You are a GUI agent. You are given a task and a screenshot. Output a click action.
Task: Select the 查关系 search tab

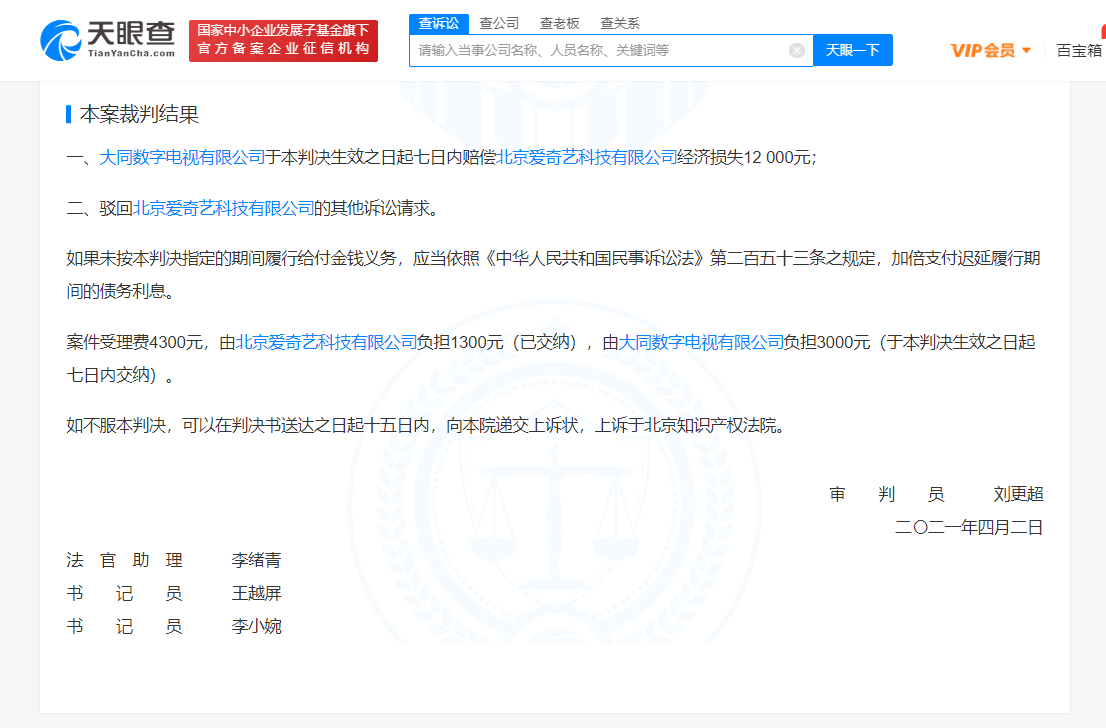tap(619, 23)
